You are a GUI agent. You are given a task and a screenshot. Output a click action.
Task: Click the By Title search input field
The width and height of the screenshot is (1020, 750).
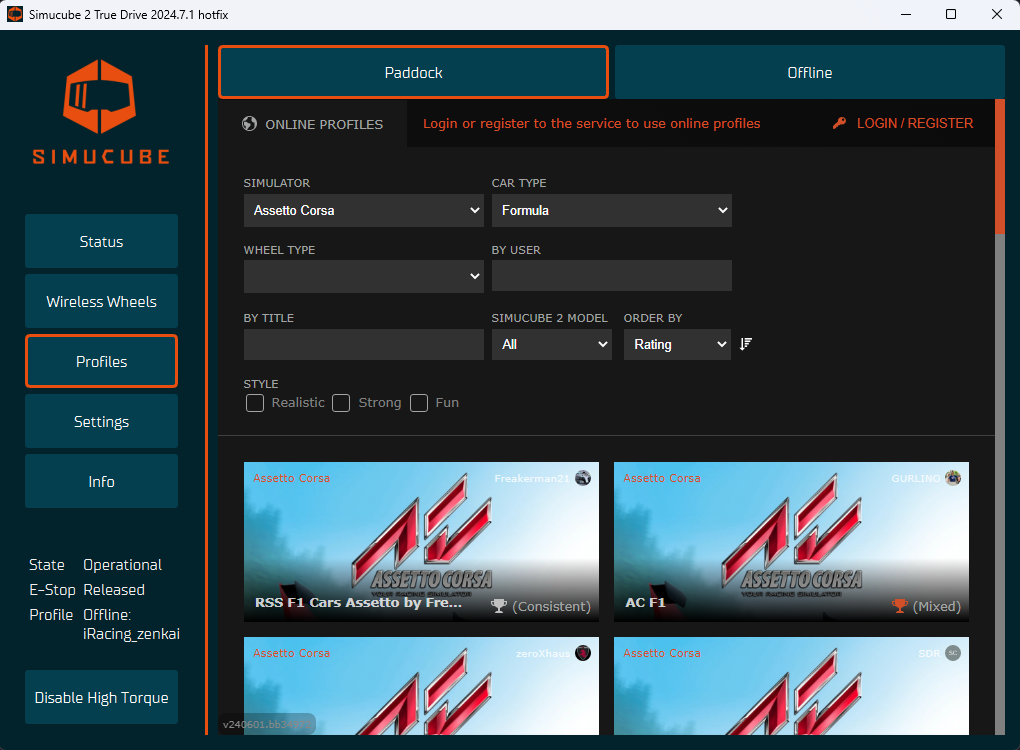tap(363, 344)
